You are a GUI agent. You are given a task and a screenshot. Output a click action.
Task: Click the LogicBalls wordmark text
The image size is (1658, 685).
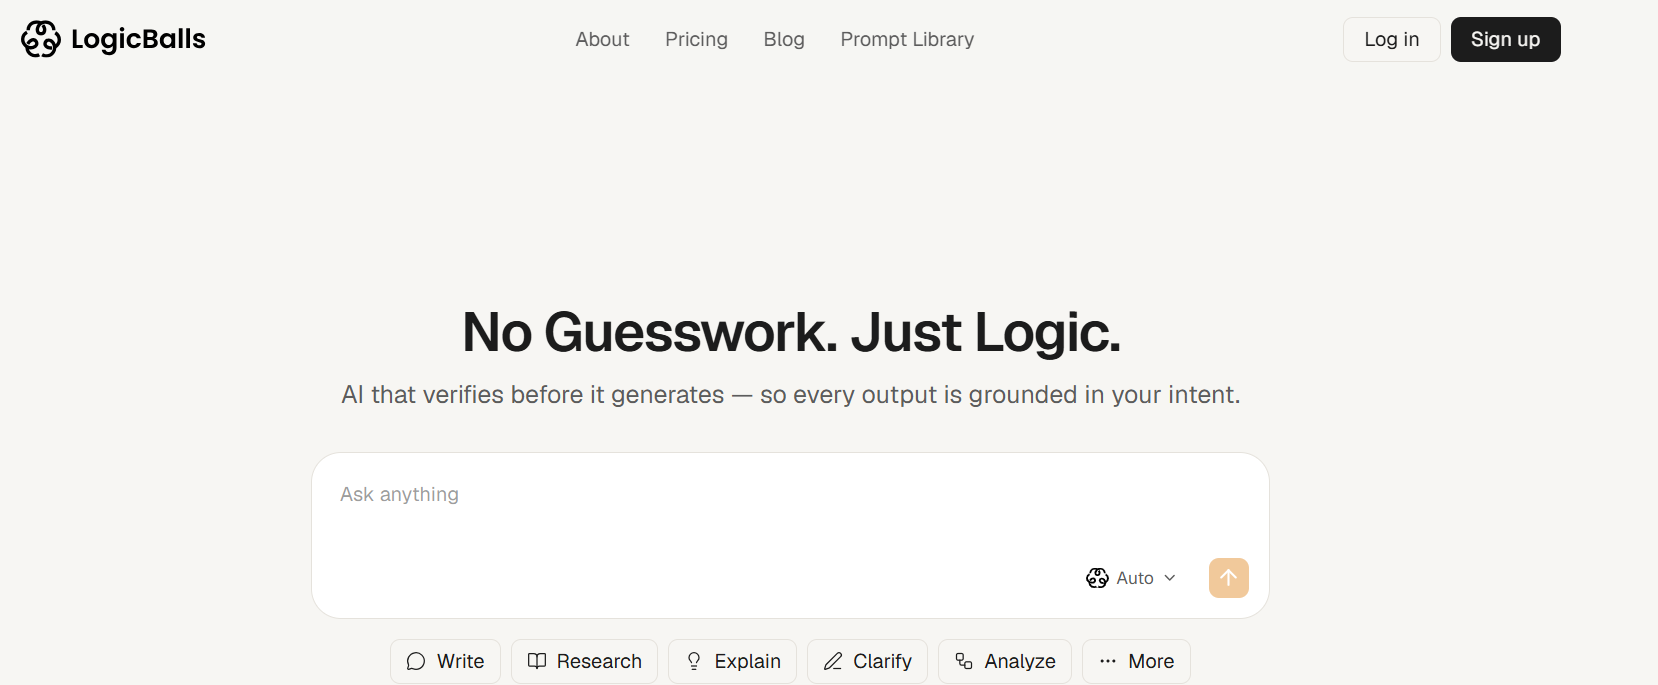tap(138, 39)
